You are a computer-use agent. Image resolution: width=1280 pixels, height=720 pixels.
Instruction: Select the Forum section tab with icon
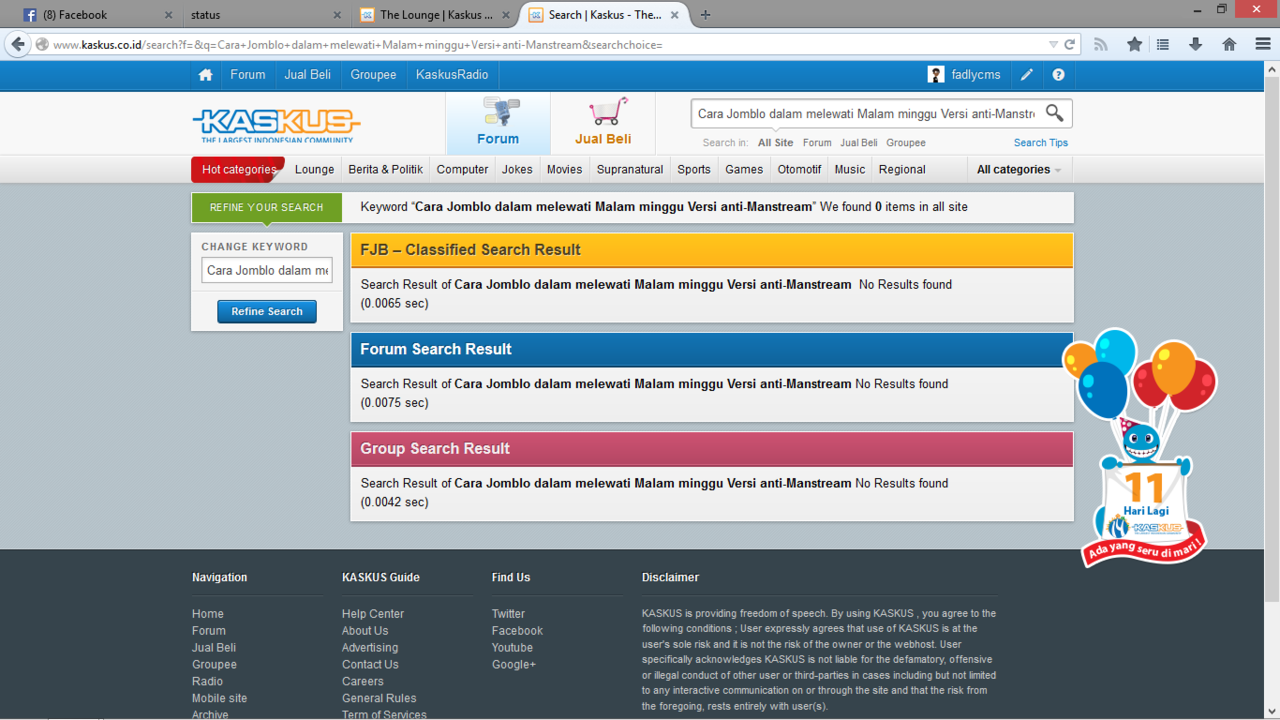point(498,123)
